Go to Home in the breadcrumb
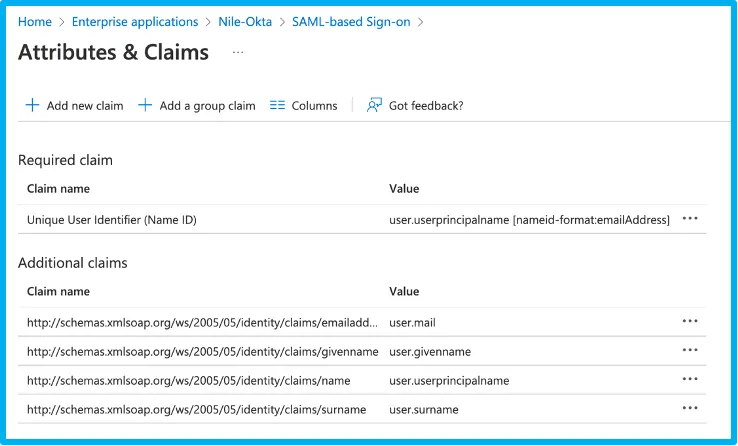The height and width of the screenshot is (446, 738). coord(35,22)
